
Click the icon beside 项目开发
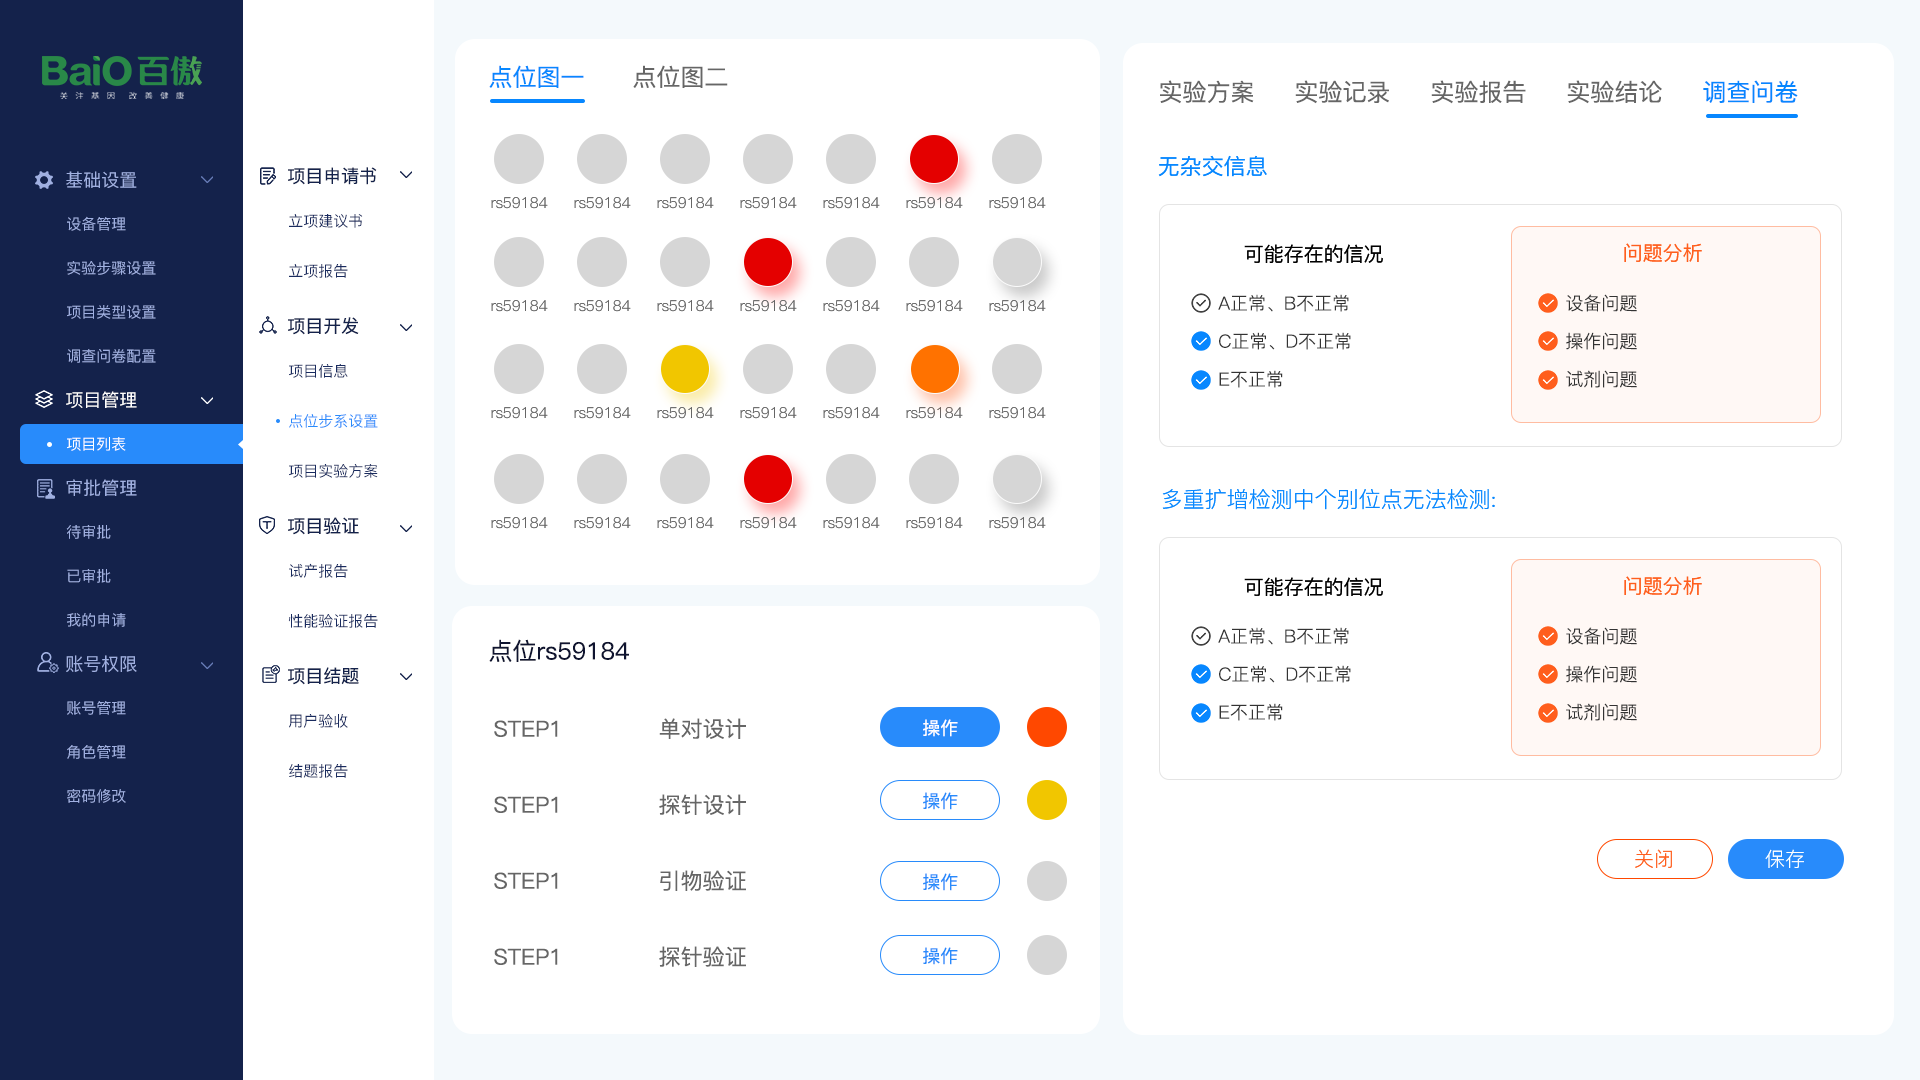pos(267,326)
